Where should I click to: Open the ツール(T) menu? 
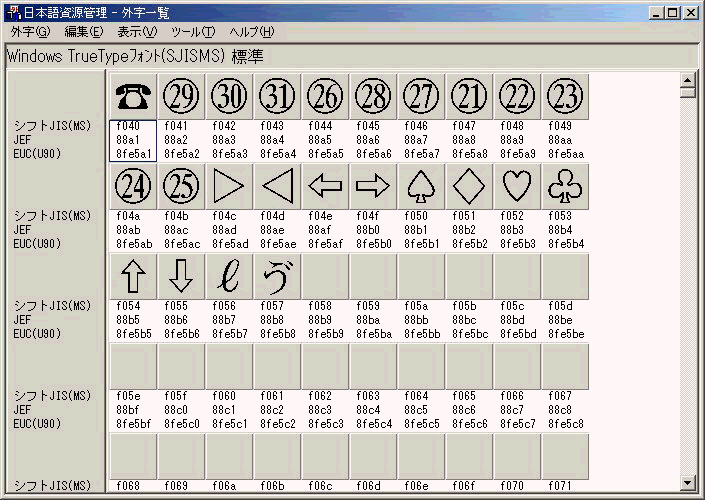click(x=193, y=32)
